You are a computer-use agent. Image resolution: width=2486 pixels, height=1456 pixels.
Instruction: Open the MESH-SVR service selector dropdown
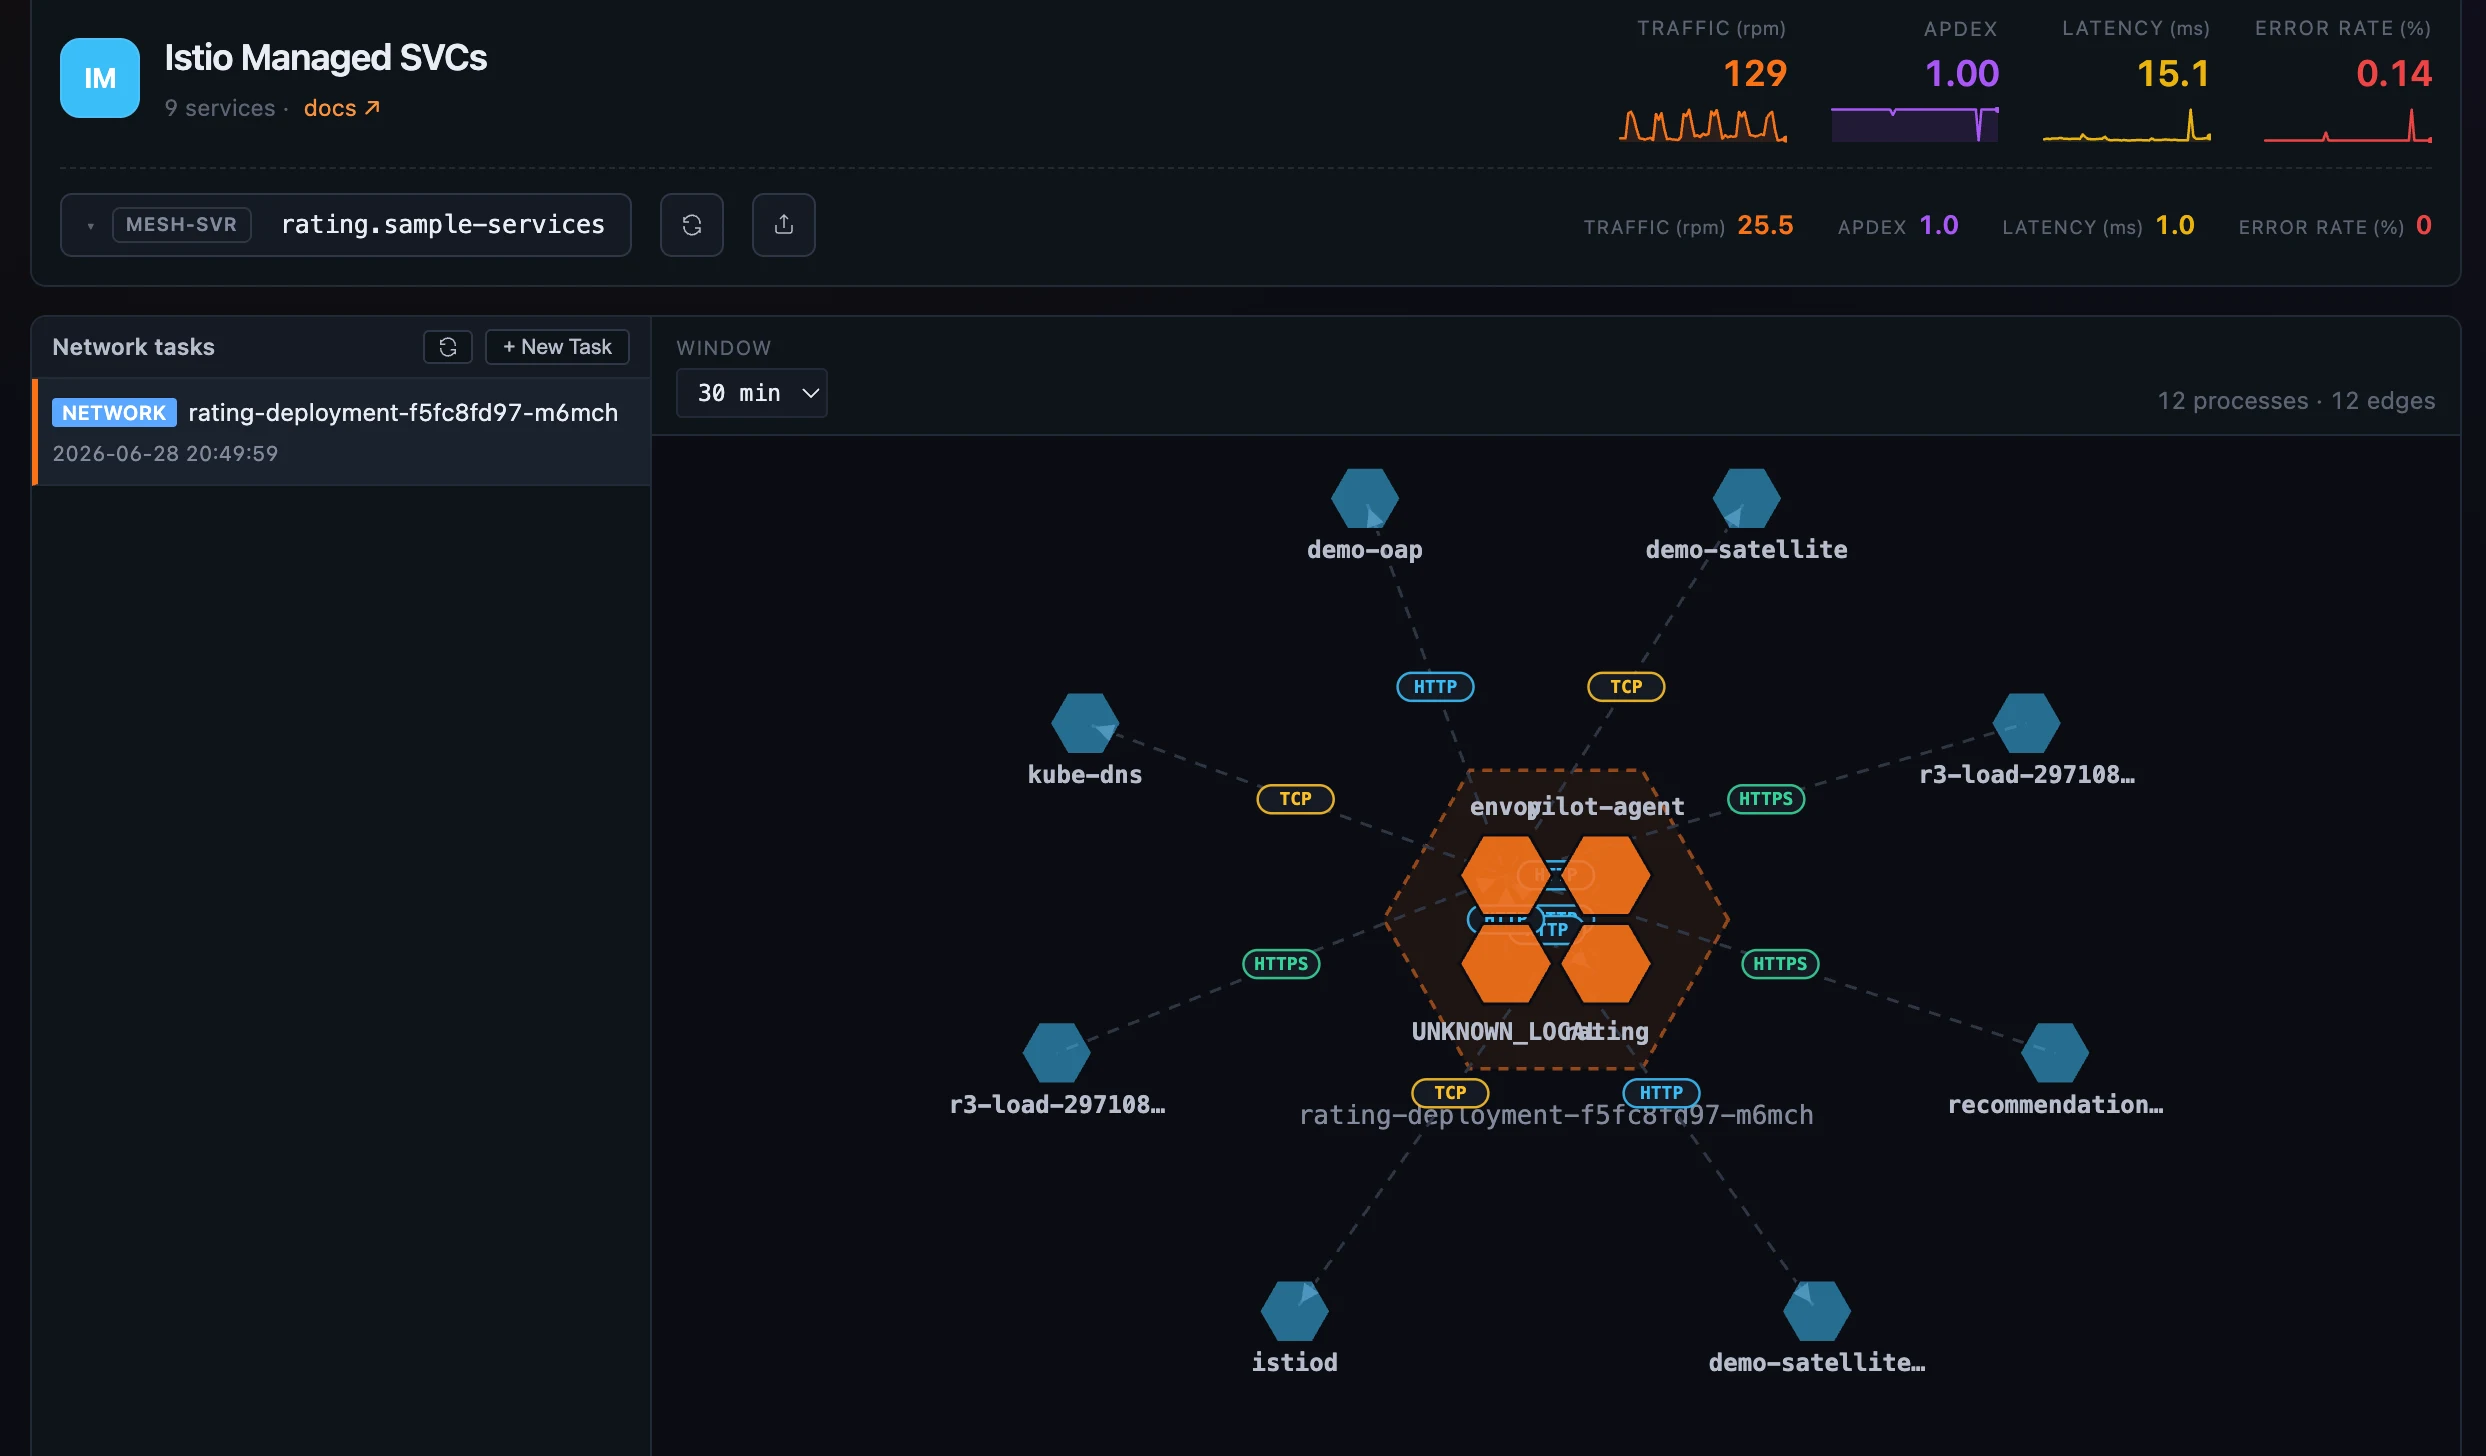coord(346,225)
